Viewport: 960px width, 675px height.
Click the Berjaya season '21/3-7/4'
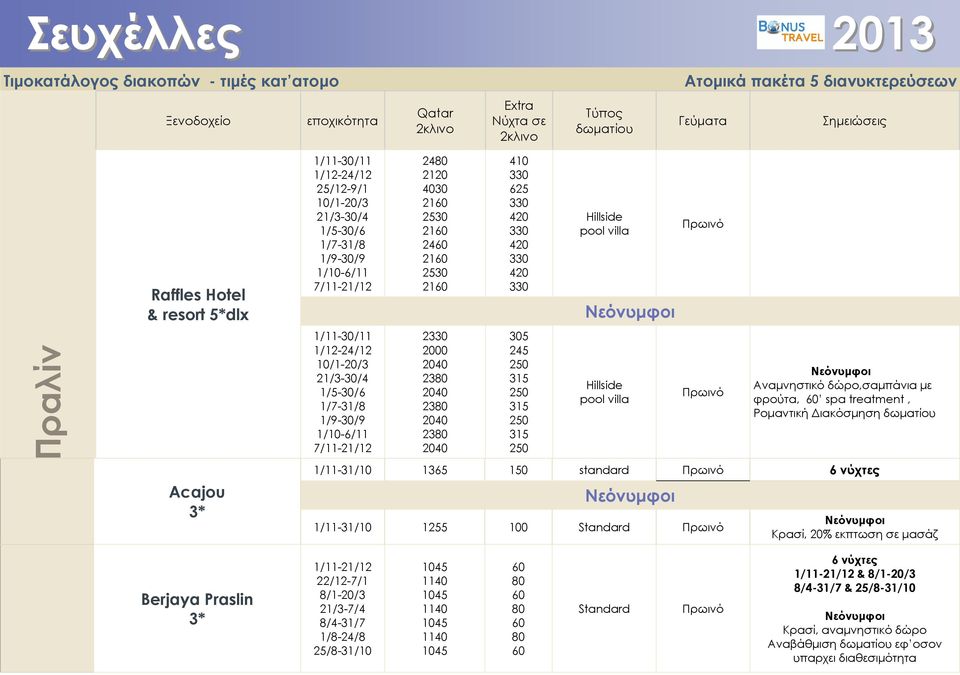coord(342,609)
